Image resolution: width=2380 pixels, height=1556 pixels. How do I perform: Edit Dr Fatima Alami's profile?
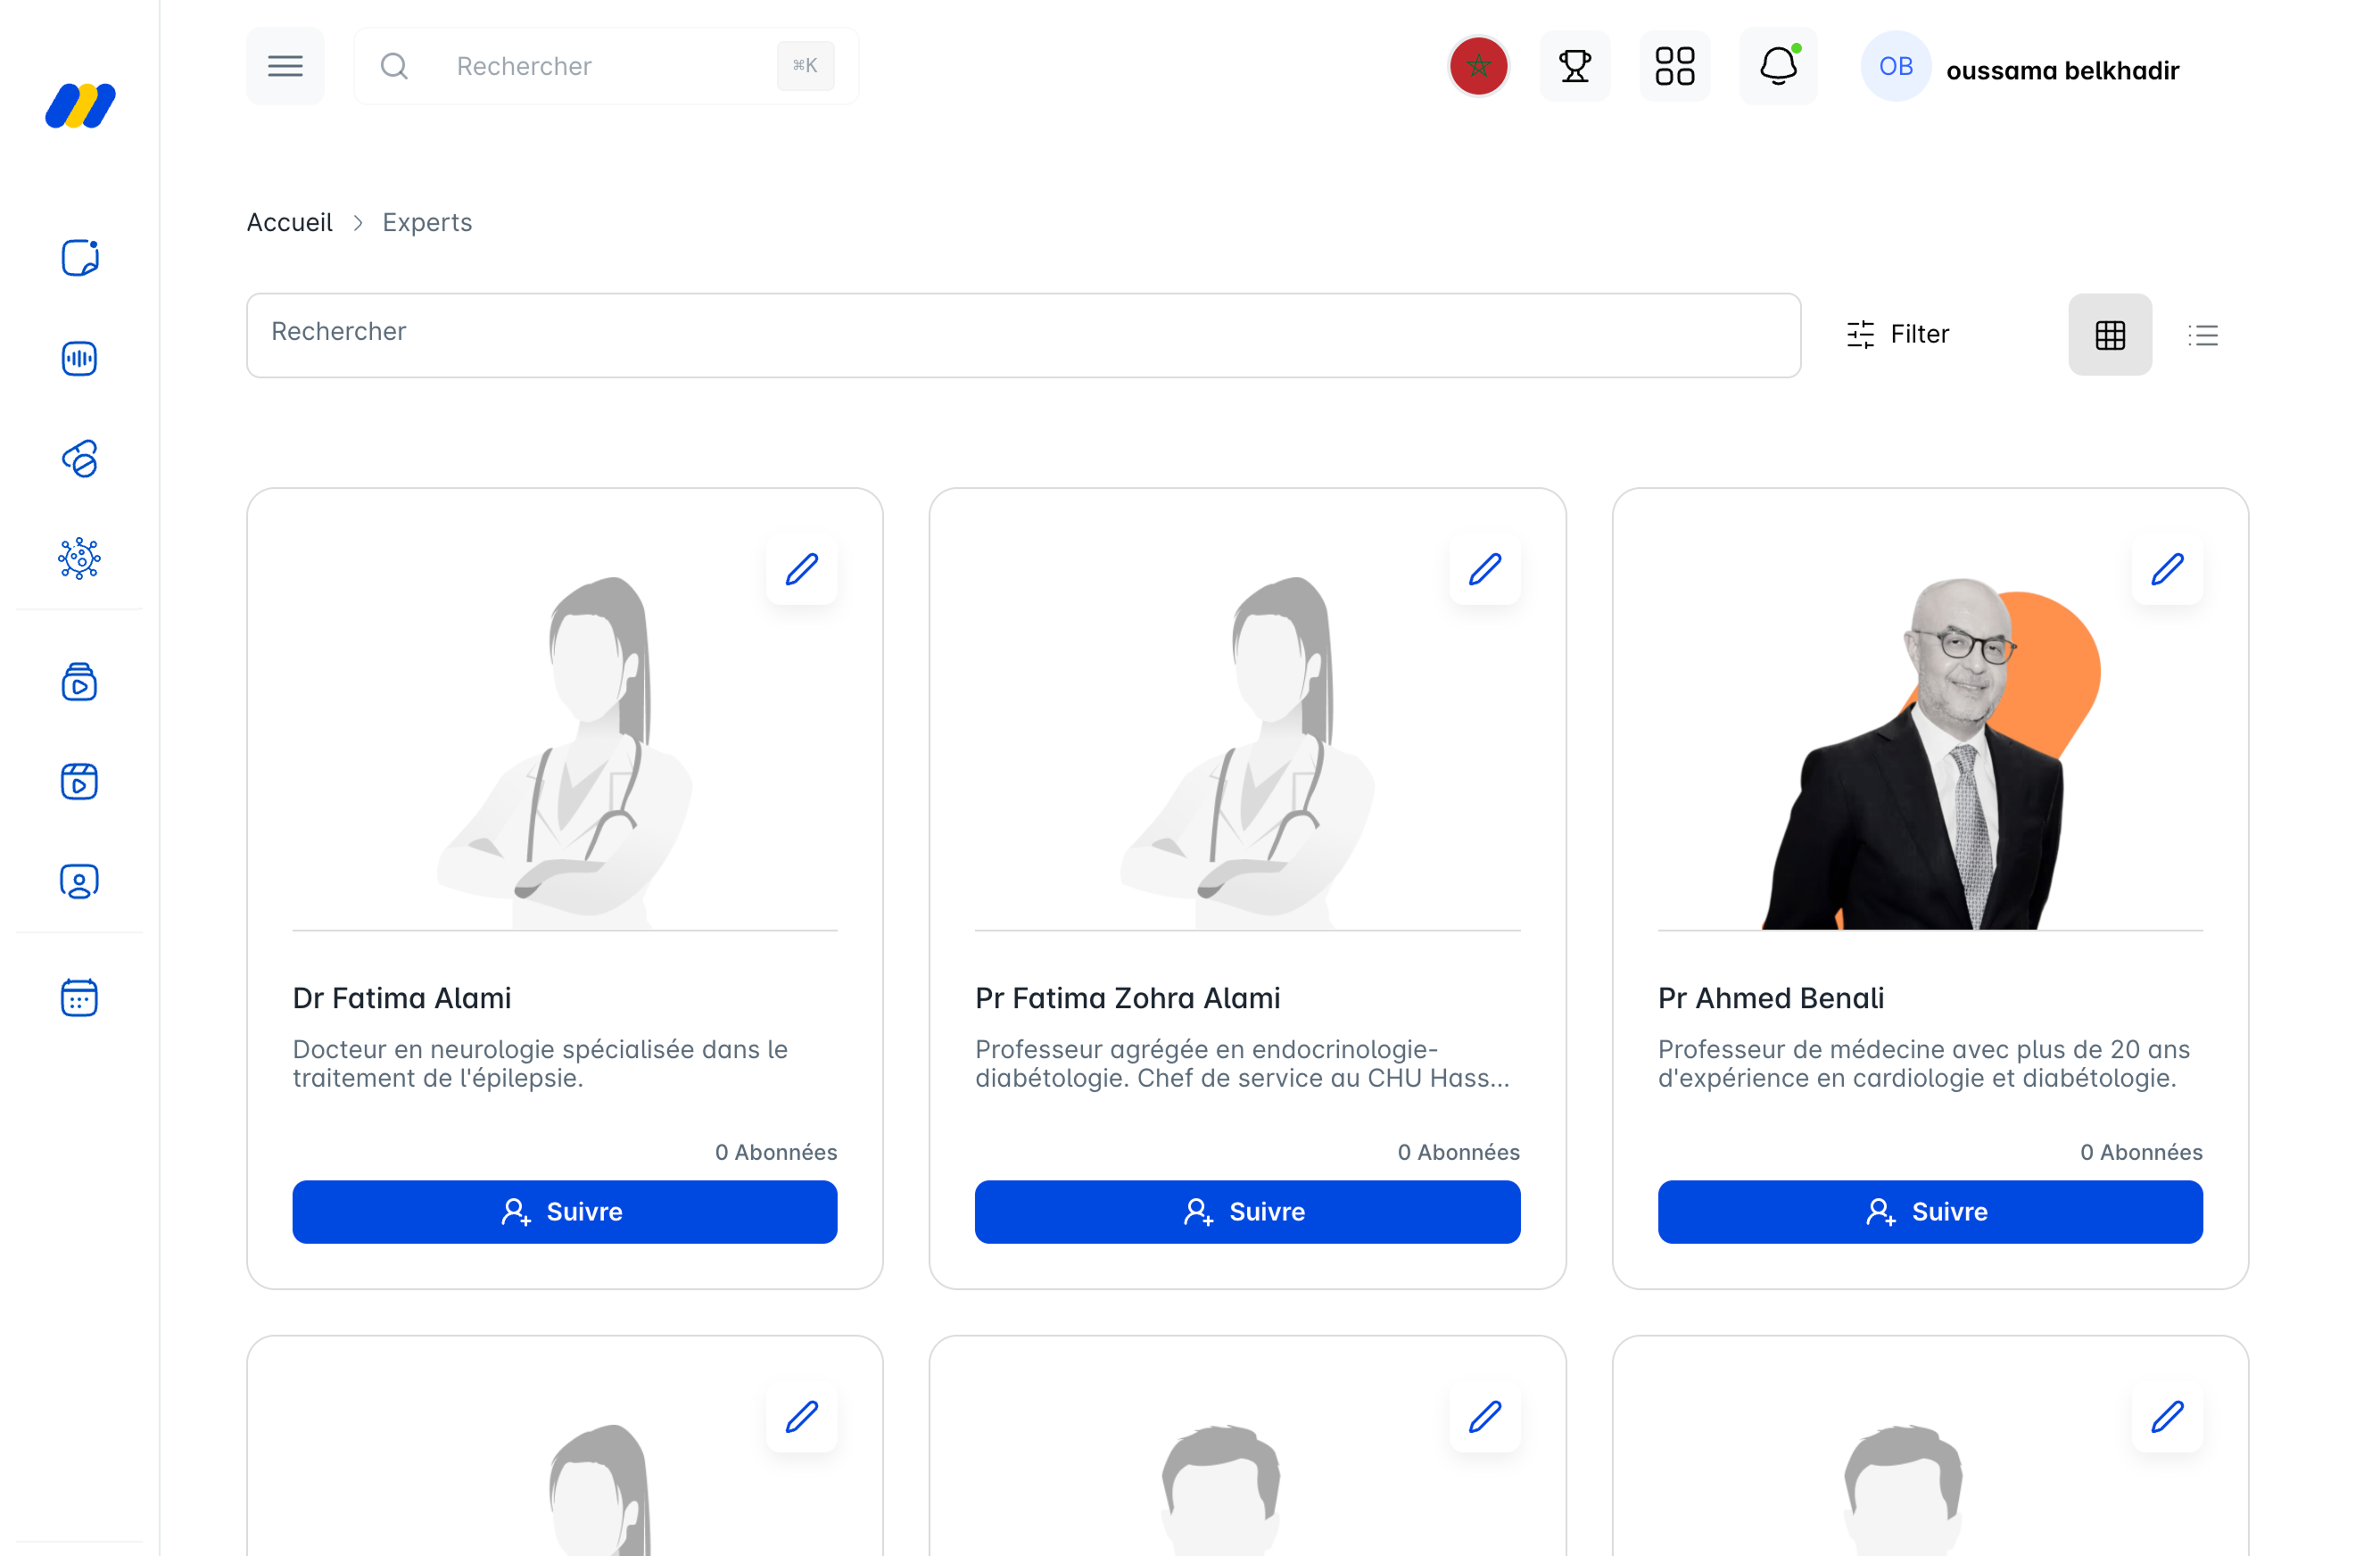(x=801, y=569)
